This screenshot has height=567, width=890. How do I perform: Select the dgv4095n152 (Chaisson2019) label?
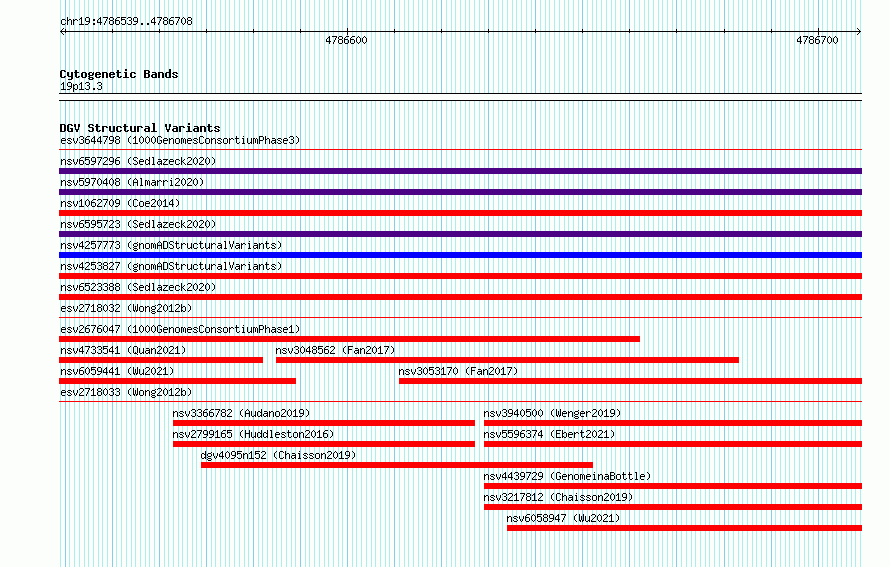point(278,455)
